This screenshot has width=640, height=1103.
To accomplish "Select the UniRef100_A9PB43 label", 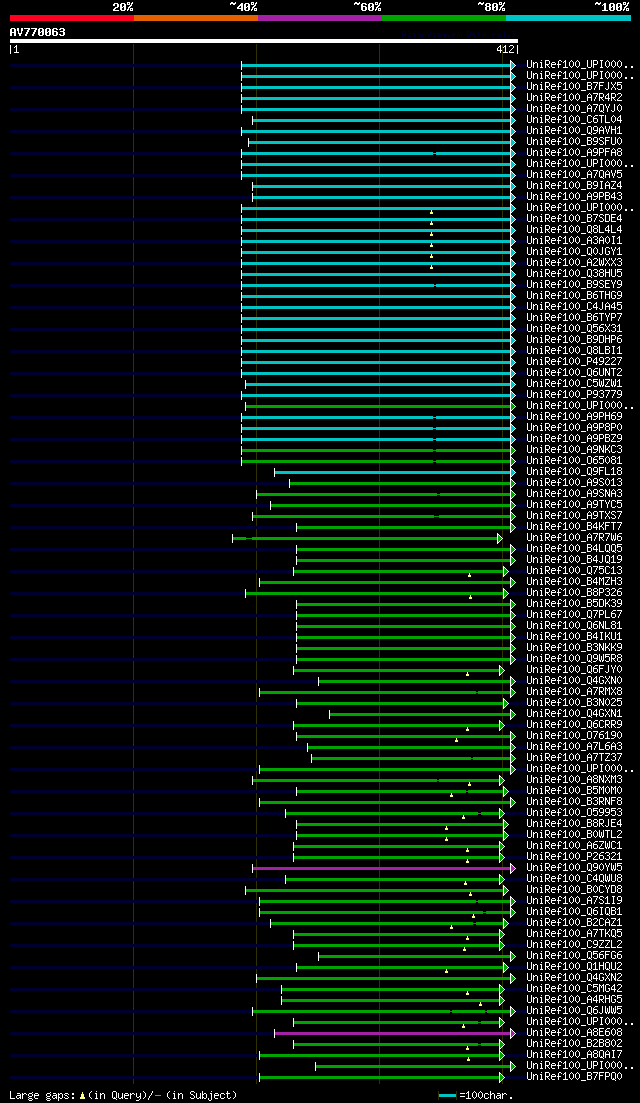I will tap(574, 196).
